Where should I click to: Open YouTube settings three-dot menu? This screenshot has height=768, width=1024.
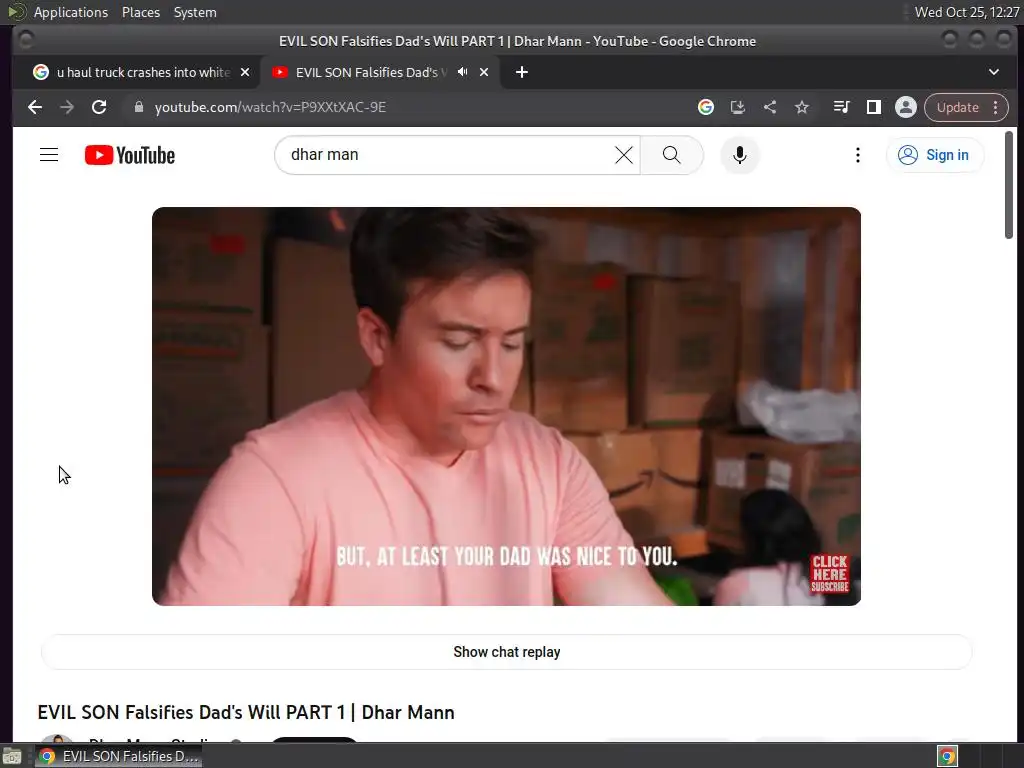coord(857,155)
